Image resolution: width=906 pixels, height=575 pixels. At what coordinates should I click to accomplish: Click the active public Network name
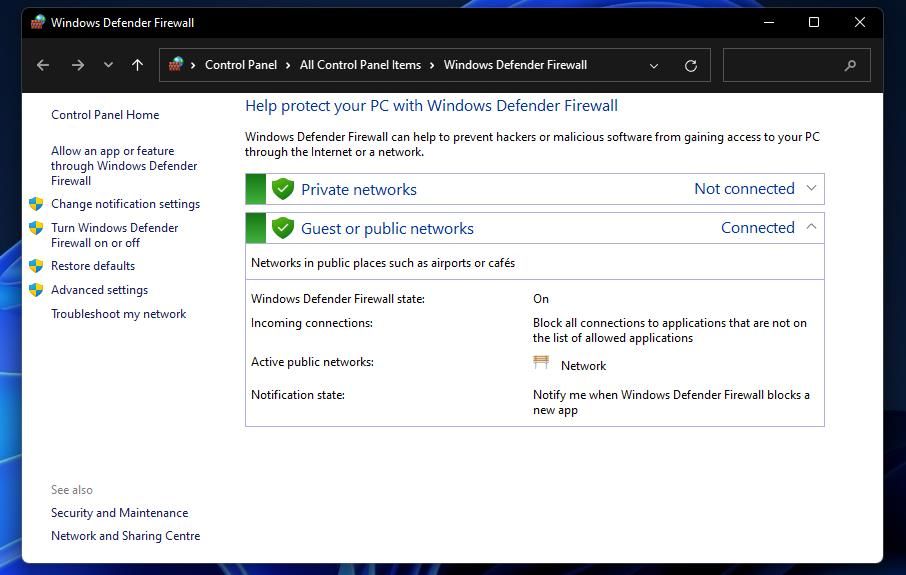coord(583,366)
